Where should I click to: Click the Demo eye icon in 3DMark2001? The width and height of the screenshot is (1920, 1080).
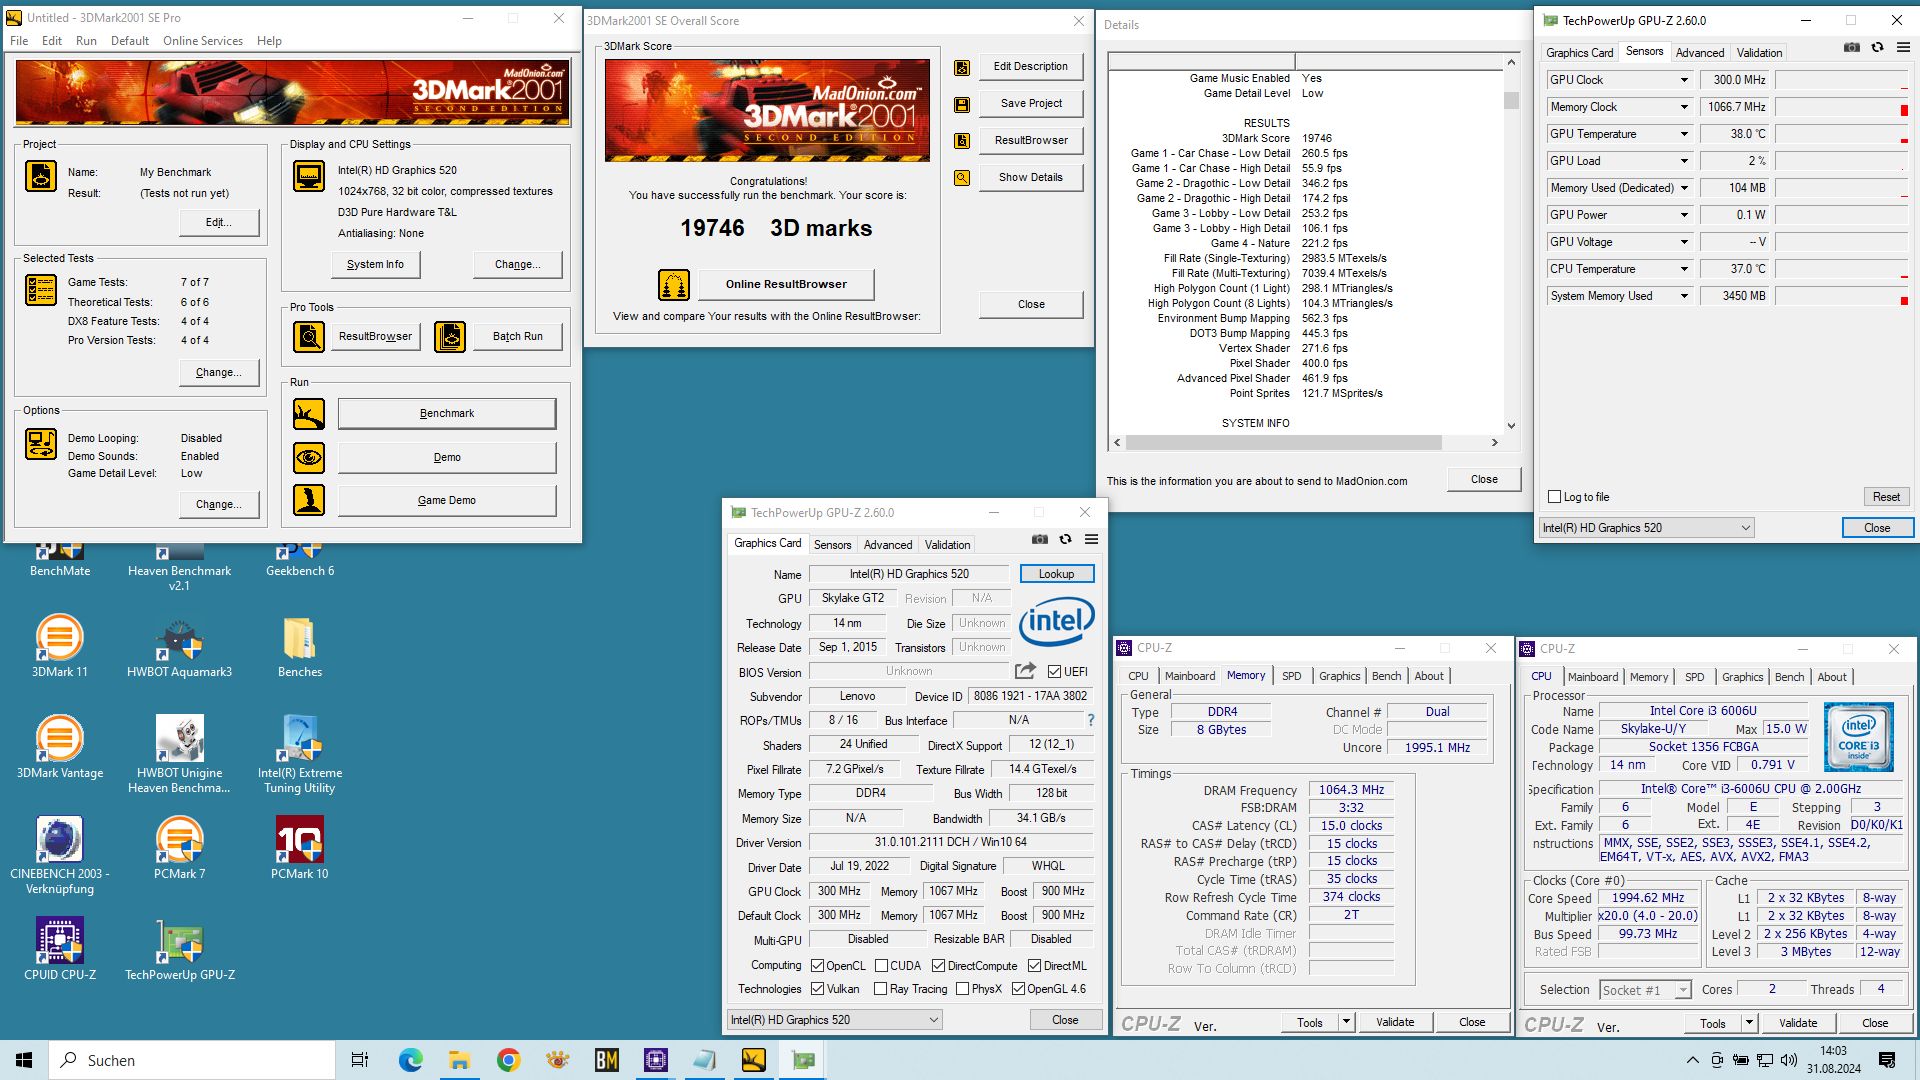pyautogui.click(x=309, y=457)
